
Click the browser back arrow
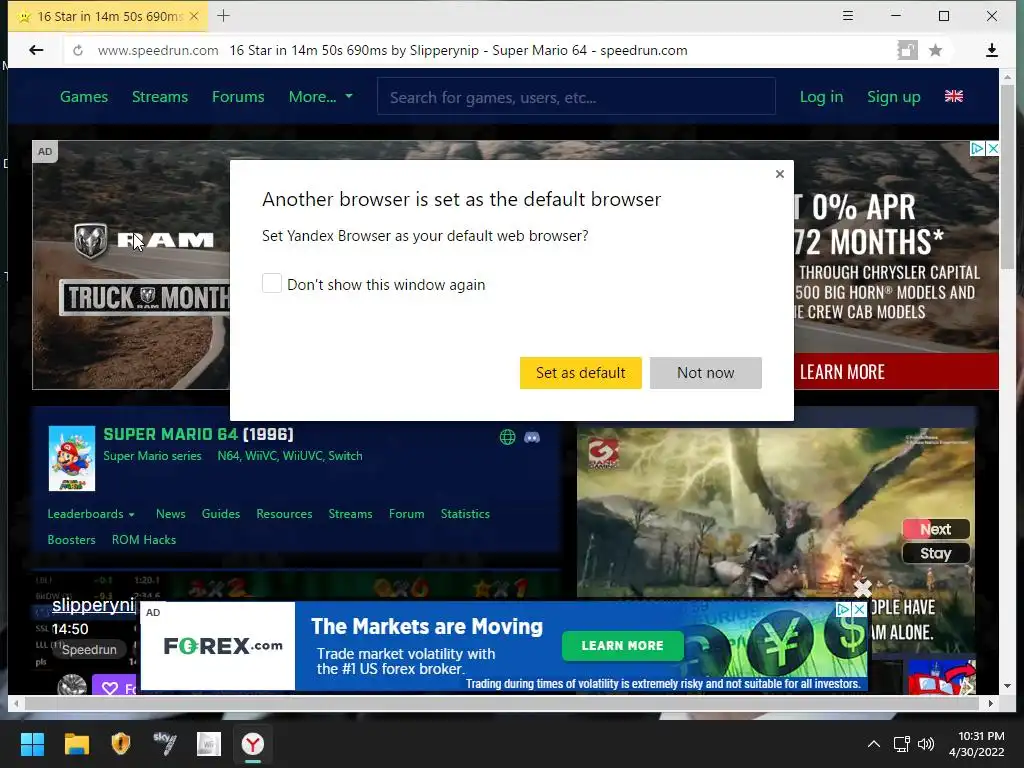point(37,50)
